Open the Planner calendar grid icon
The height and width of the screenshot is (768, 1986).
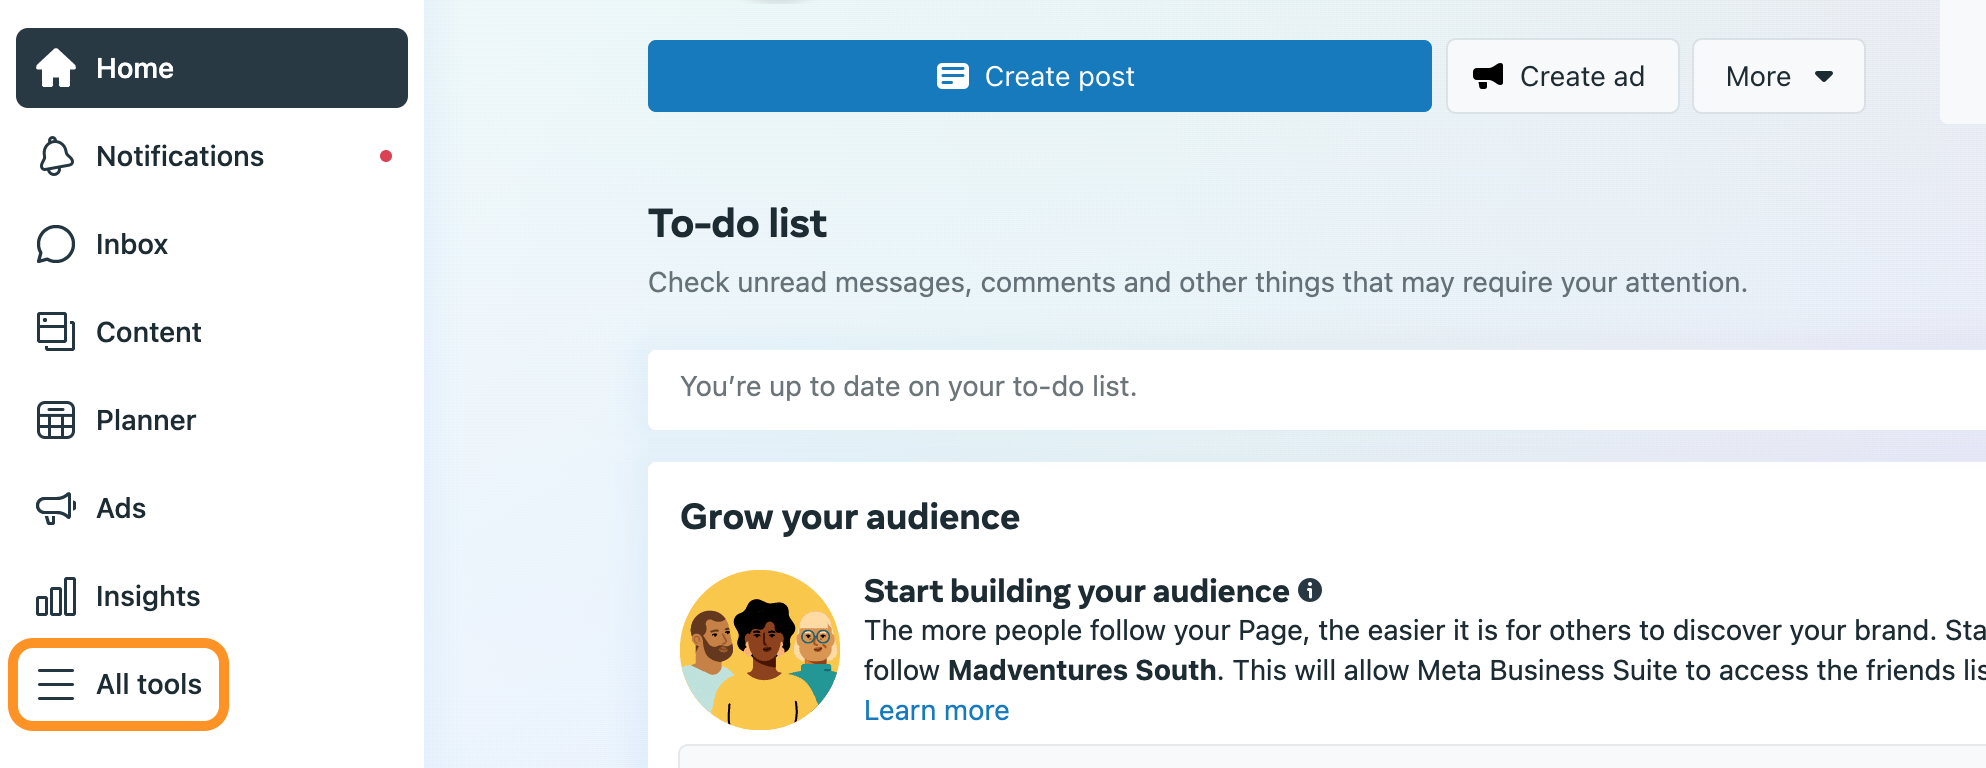click(56, 420)
